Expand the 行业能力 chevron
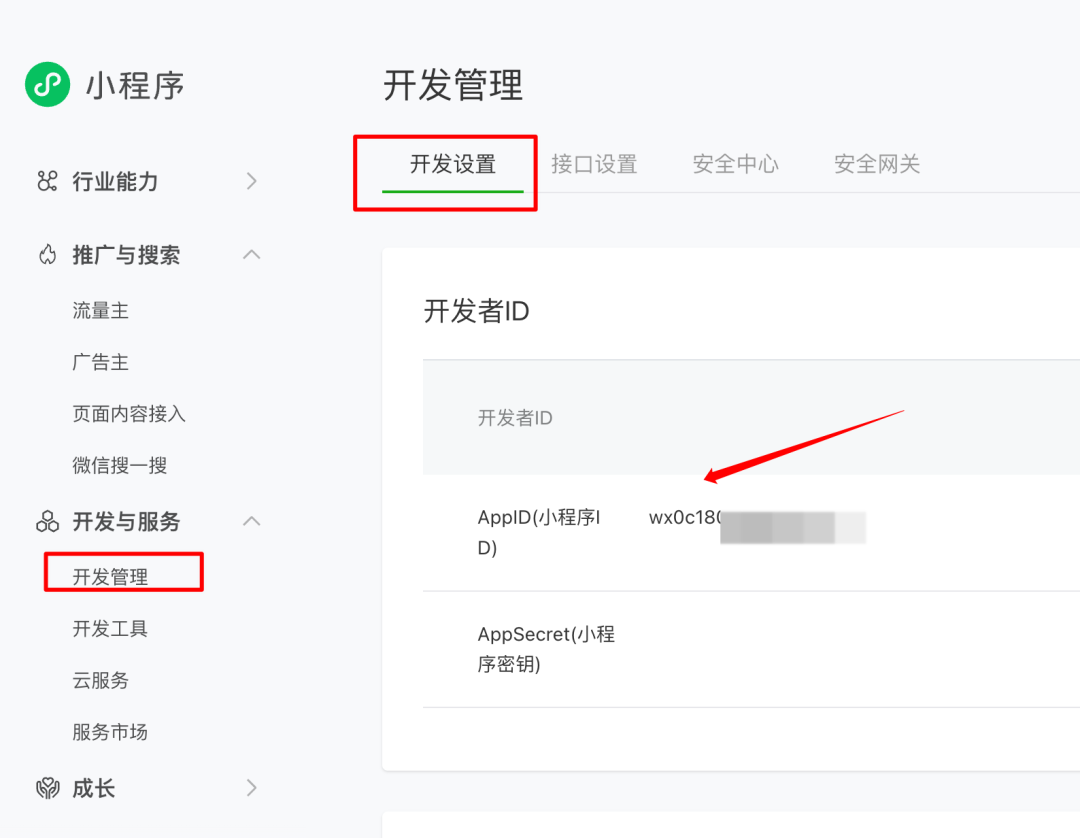This screenshot has width=1080, height=838. pyautogui.click(x=251, y=181)
